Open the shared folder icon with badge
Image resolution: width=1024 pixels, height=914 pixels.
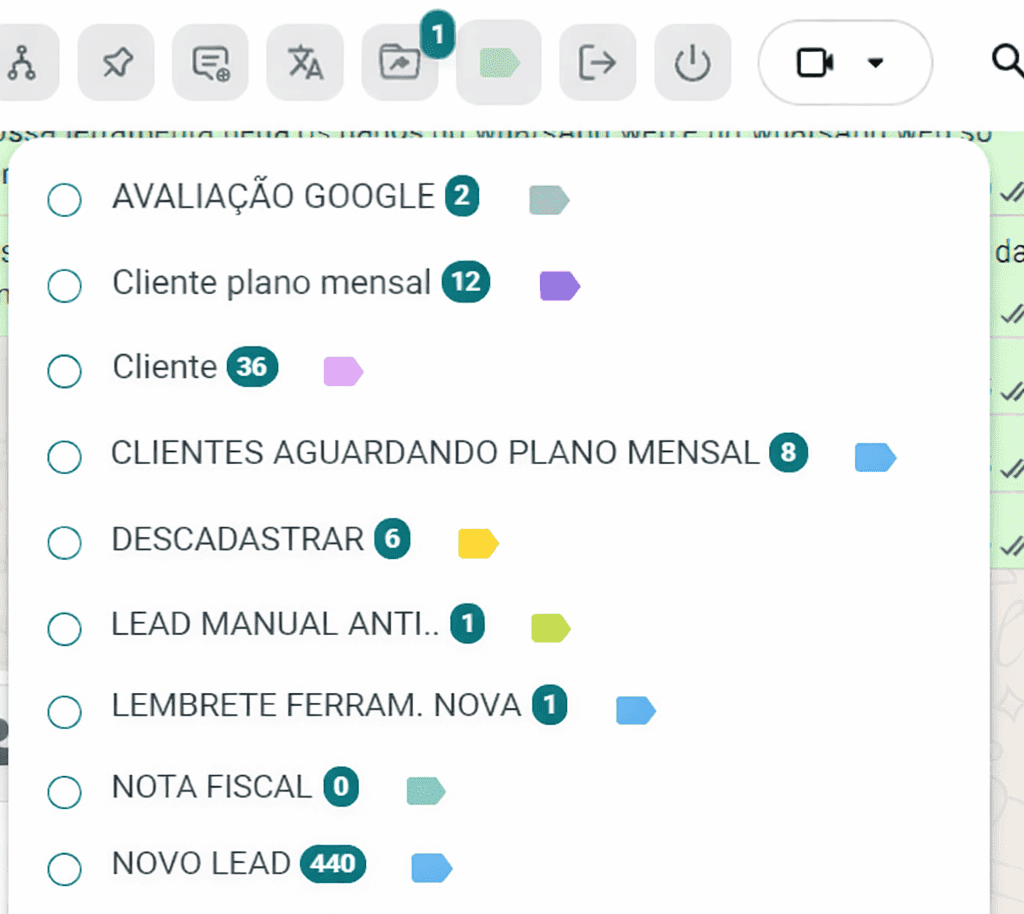(x=400, y=63)
